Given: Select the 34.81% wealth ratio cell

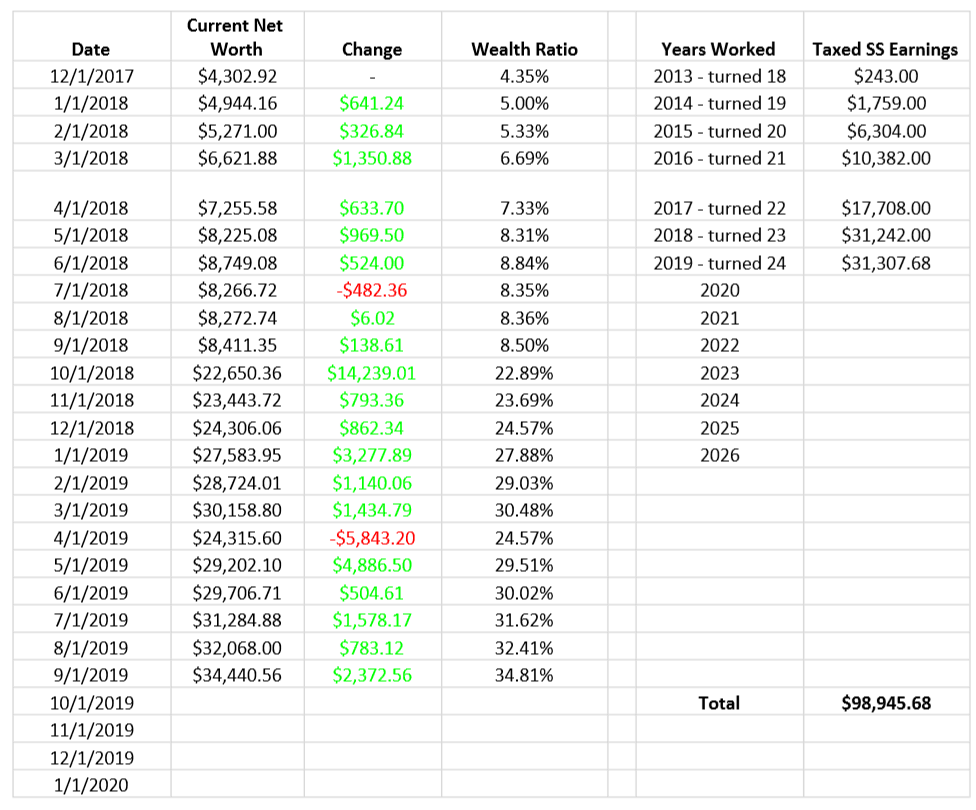Looking at the screenshot, I should pos(524,675).
